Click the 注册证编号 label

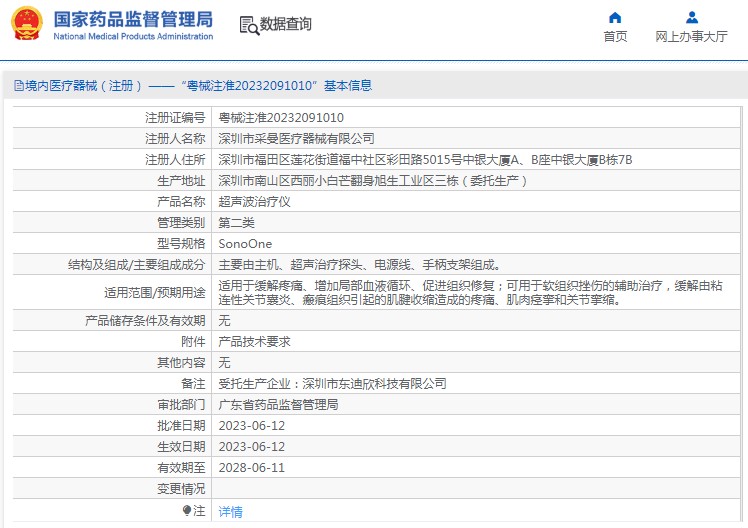point(175,118)
